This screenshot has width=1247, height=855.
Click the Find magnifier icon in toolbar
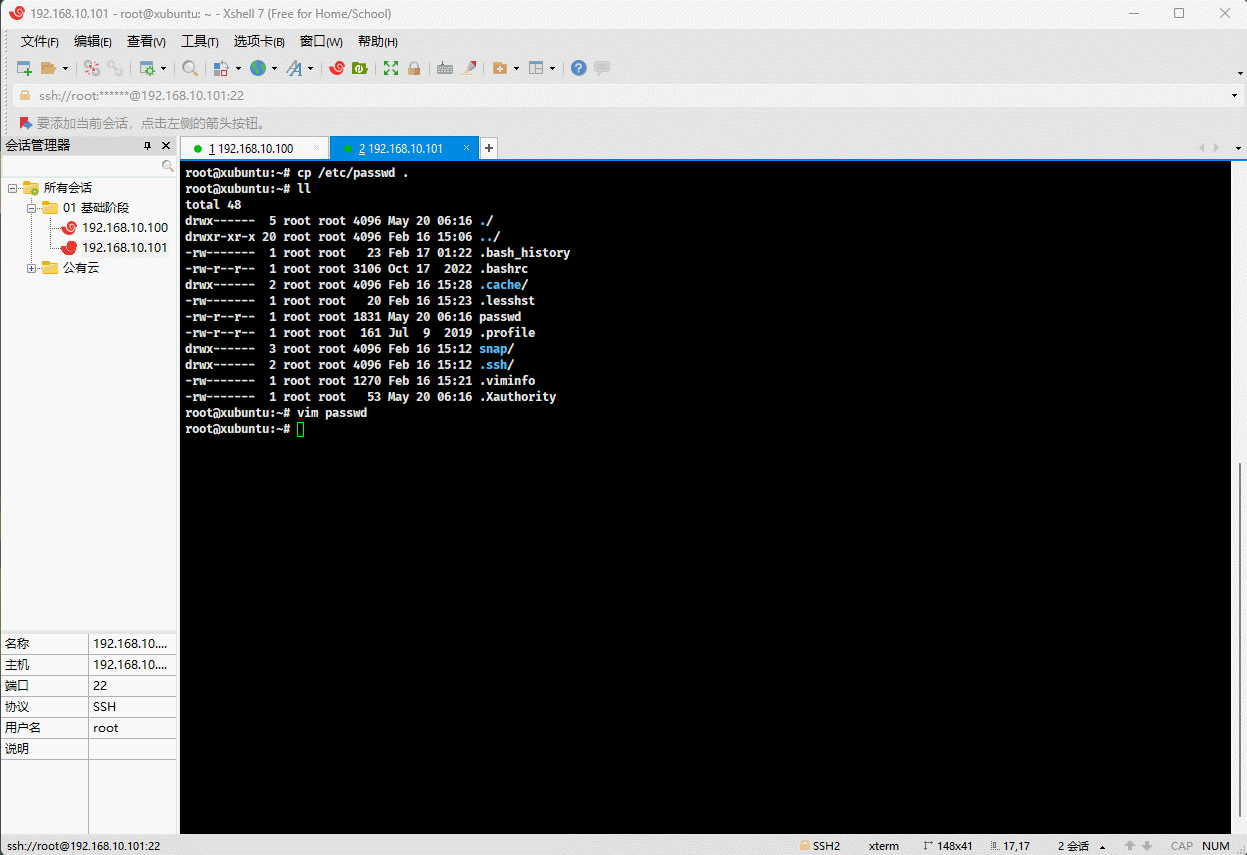coord(190,68)
